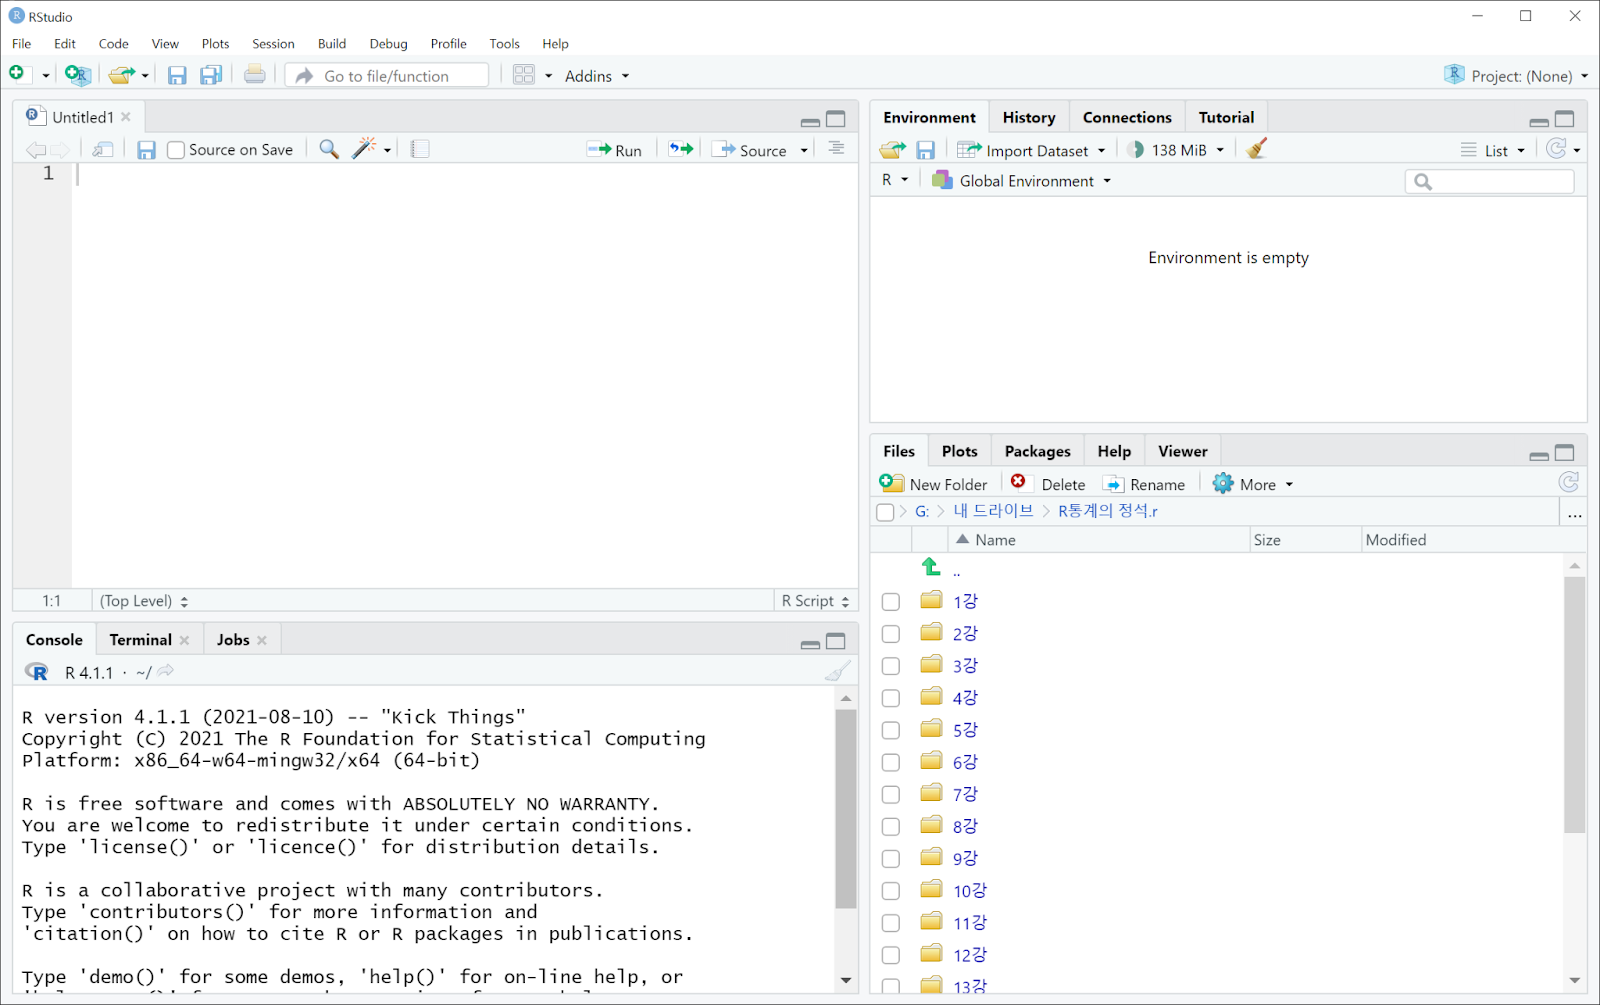Switch to the History tab
The width and height of the screenshot is (1600, 1005).
1029,117
